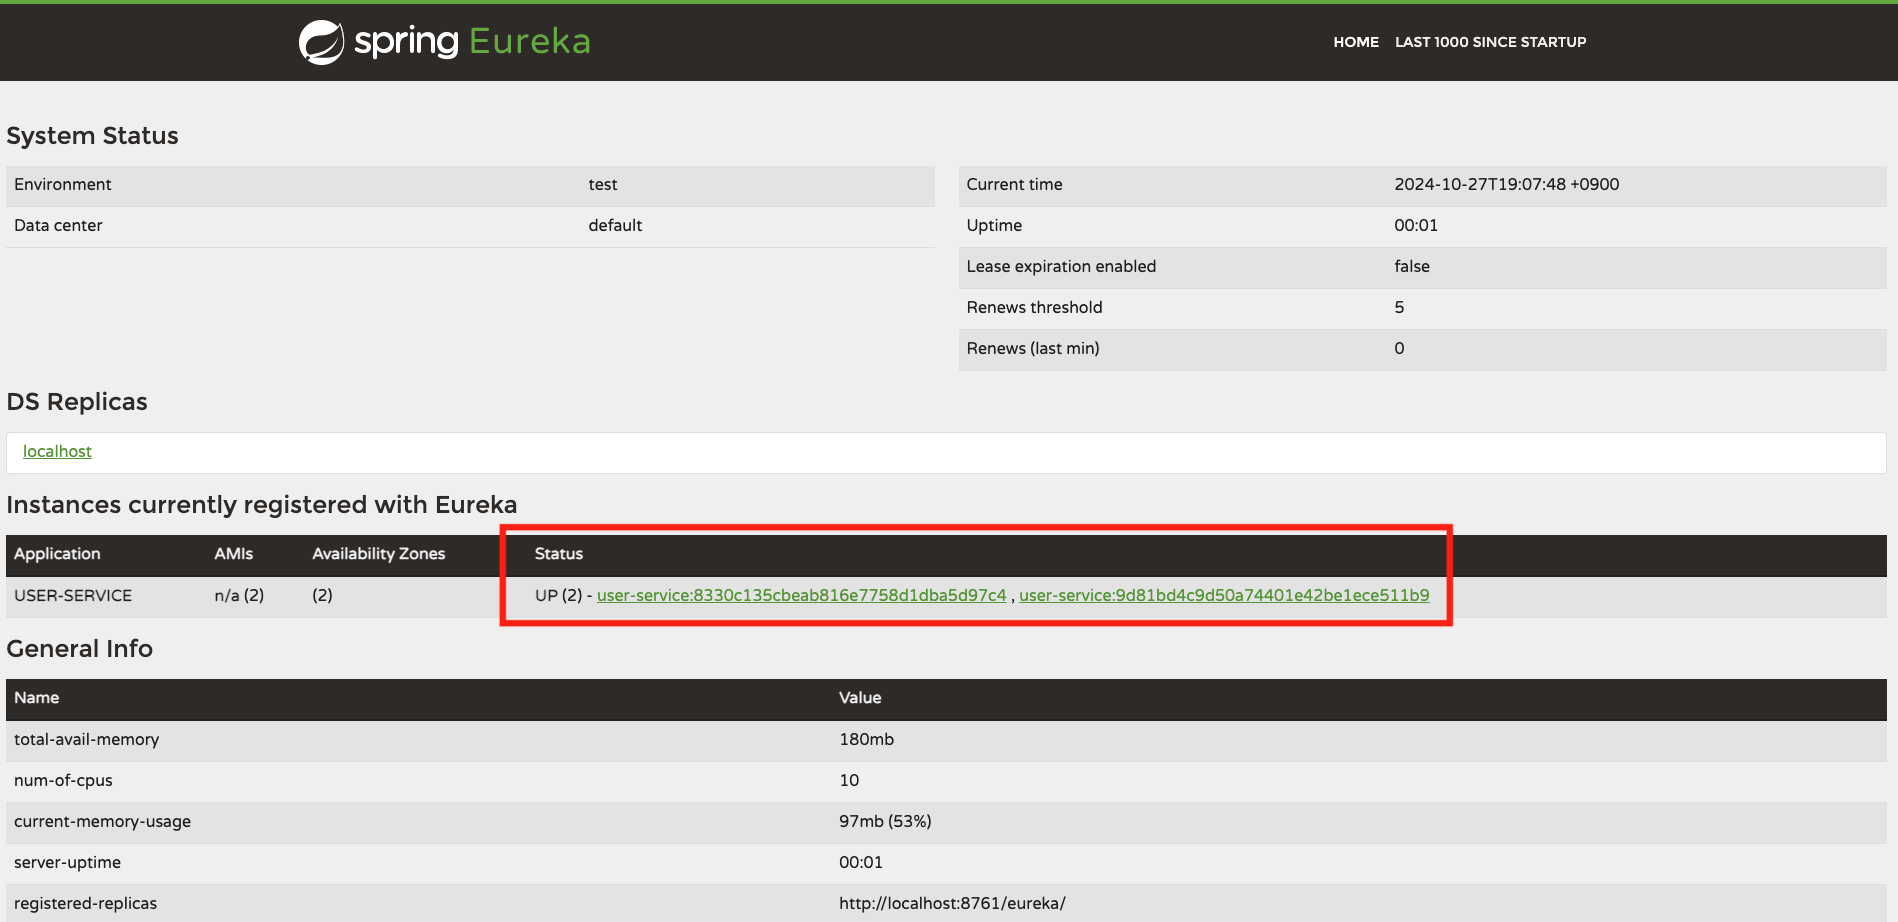The width and height of the screenshot is (1898, 922).
Task: Click the AMIs column header
Action: click(233, 554)
